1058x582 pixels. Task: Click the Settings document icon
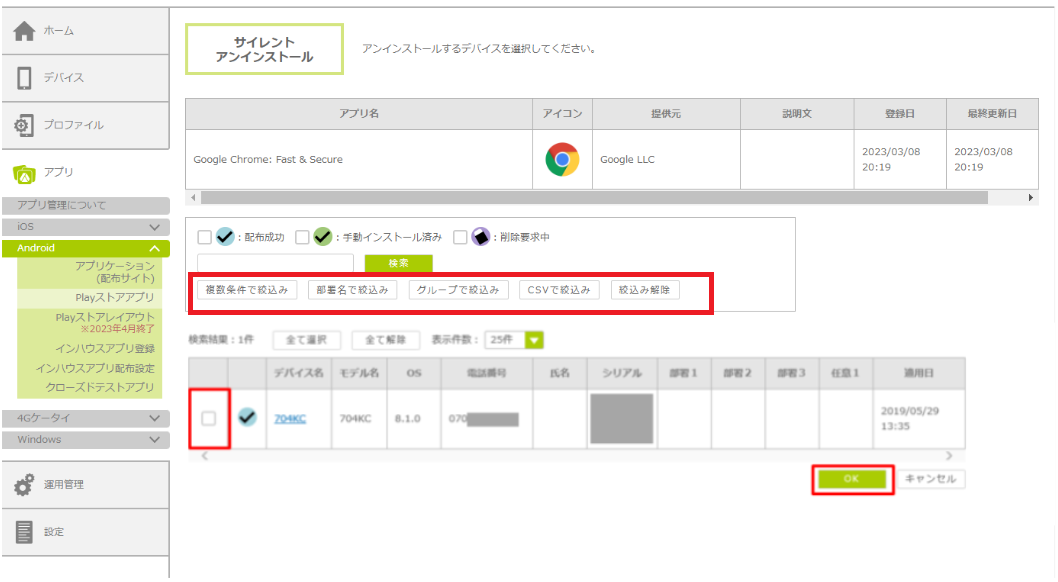click(x=25, y=532)
